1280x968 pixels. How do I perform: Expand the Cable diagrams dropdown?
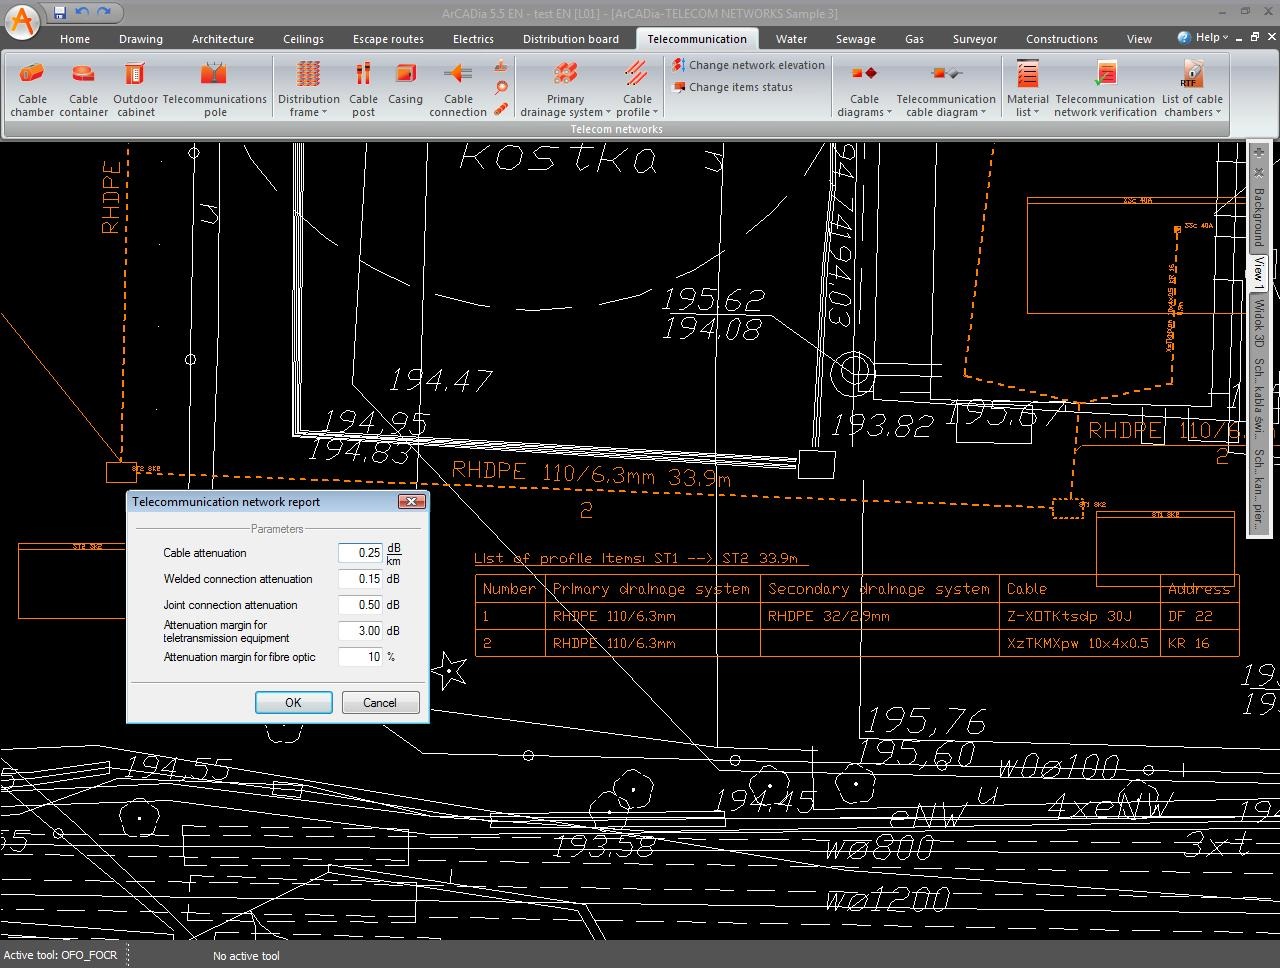click(x=865, y=112)
